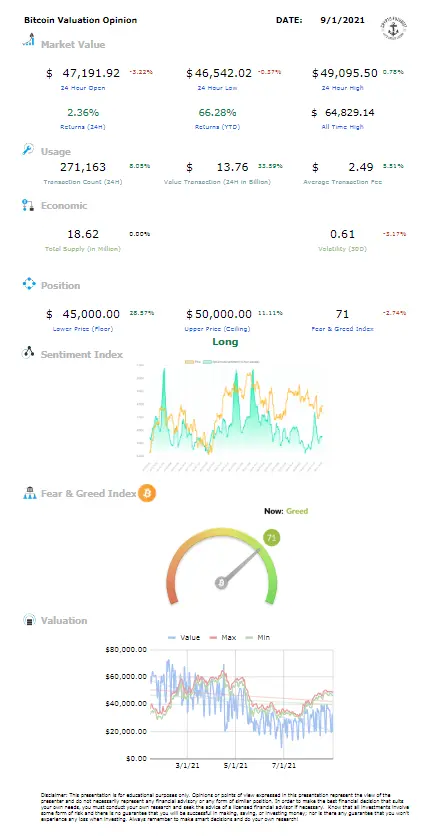The height and width of the screenshot is (836, 437).
Task: Click the Economic section icon
Action: point(28,205)
